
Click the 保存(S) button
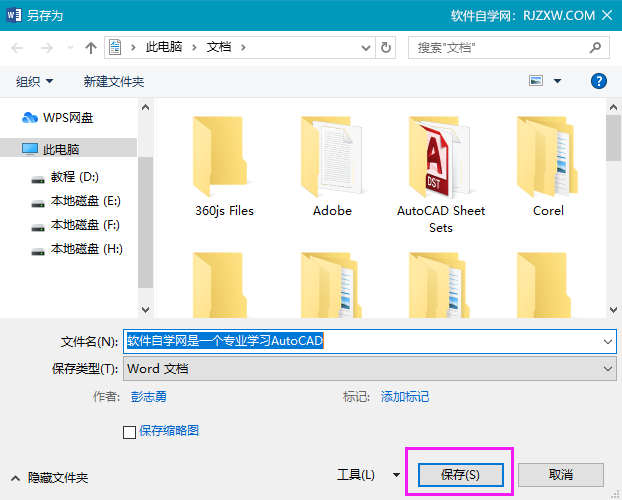(461, 475)
